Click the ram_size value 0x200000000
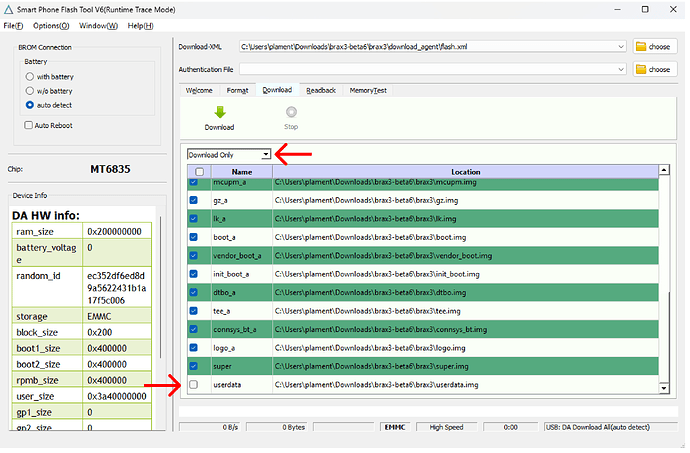 click(x=115, y=232)
